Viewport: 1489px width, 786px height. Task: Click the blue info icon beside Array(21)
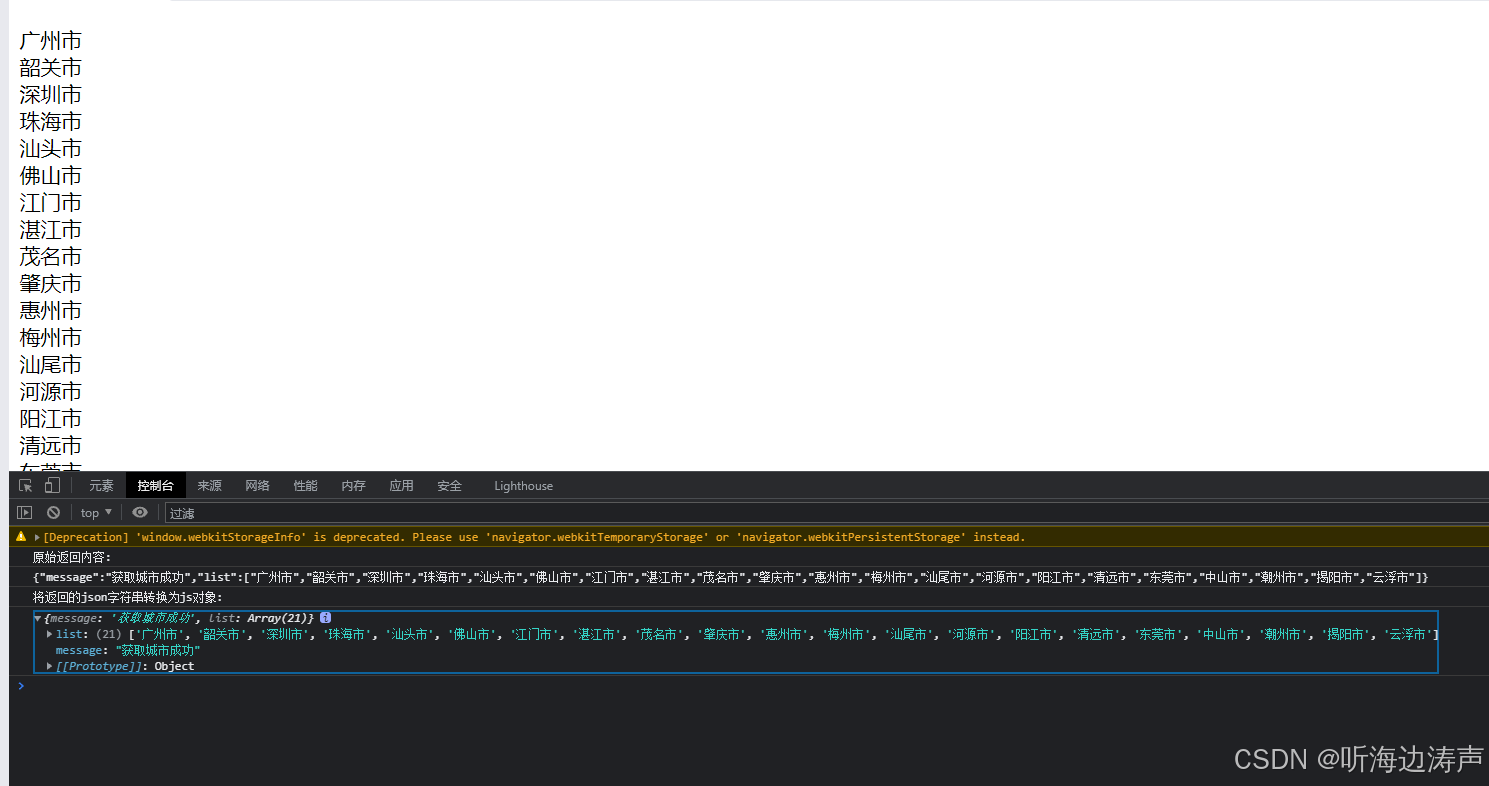325,618
